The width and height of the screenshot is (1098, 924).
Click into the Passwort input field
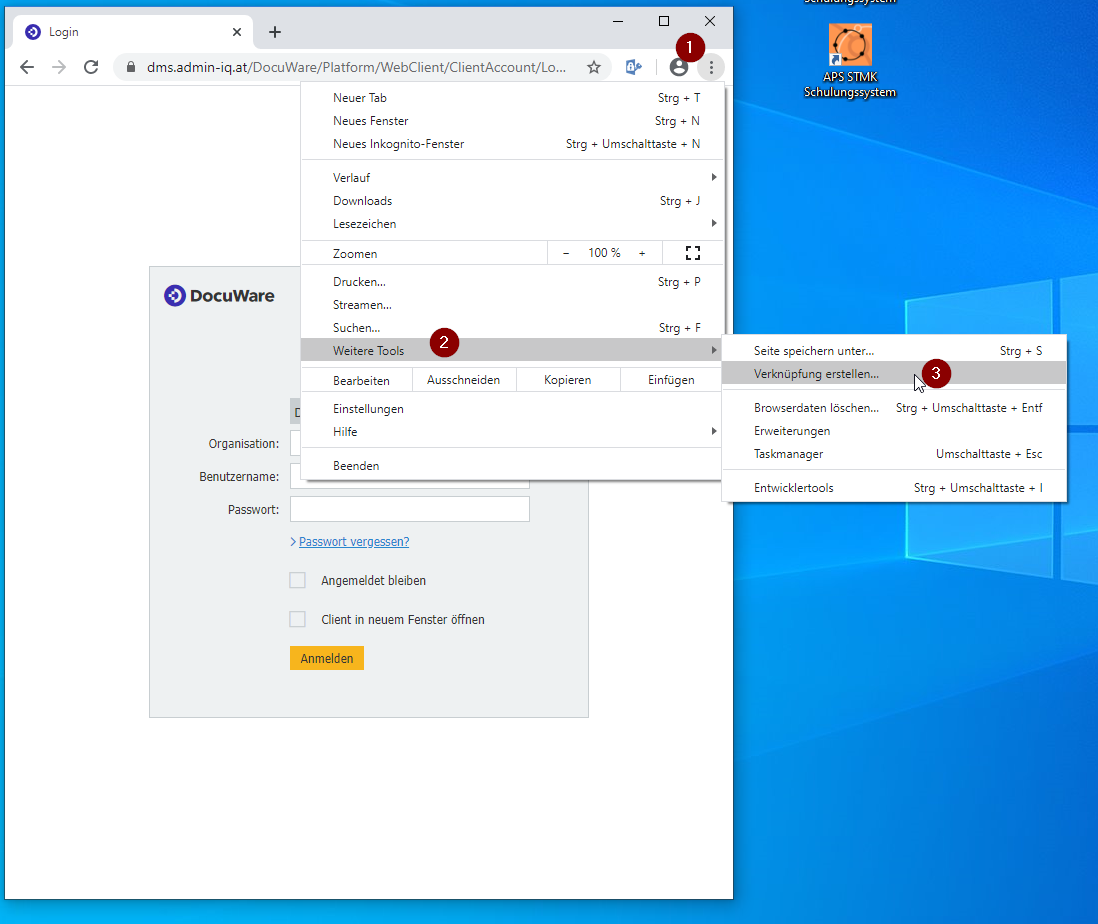tap(410, 510)
